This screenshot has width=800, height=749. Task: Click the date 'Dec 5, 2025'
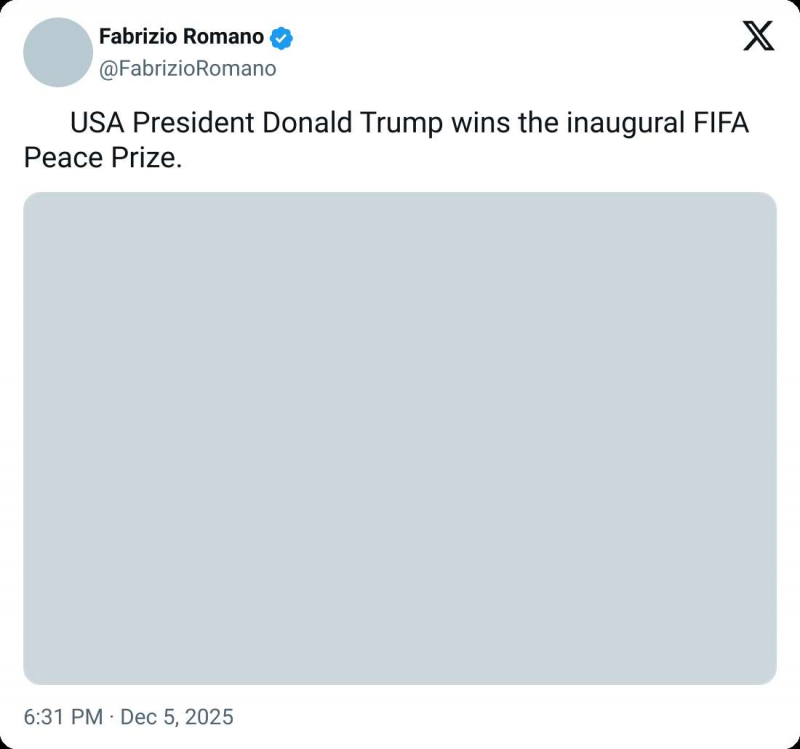click(177, 717)
